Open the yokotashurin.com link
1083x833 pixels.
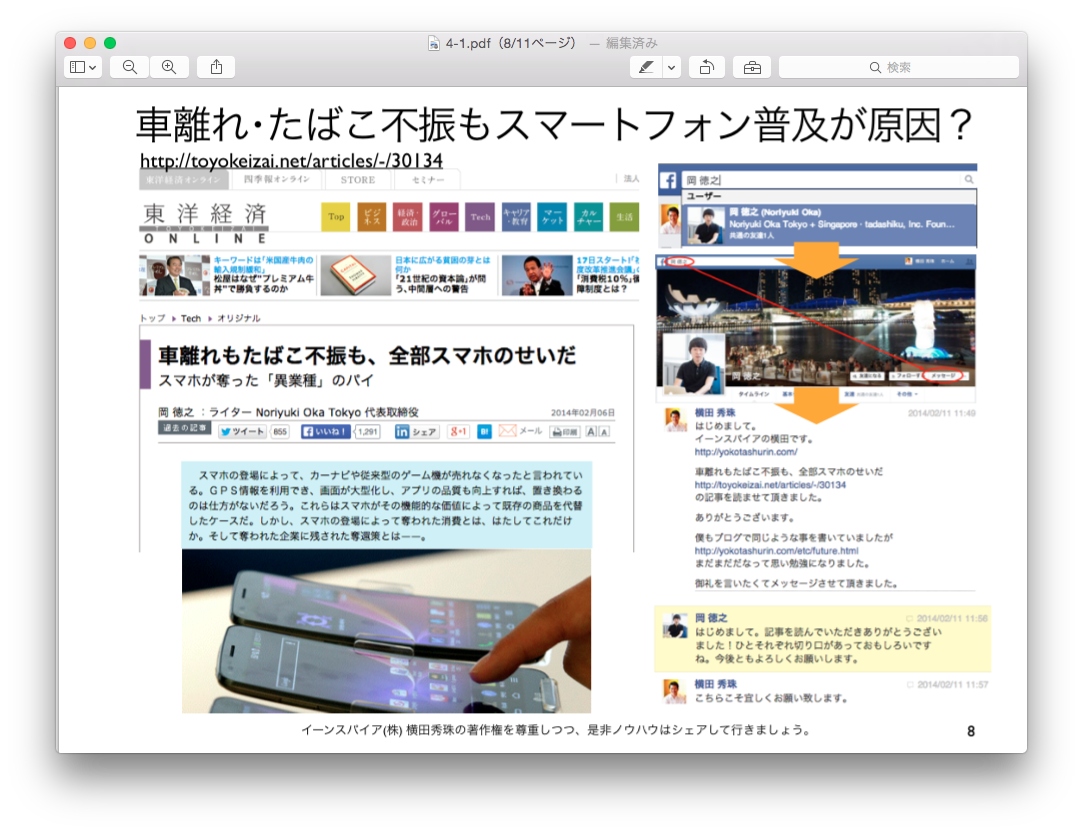[746, 452]
